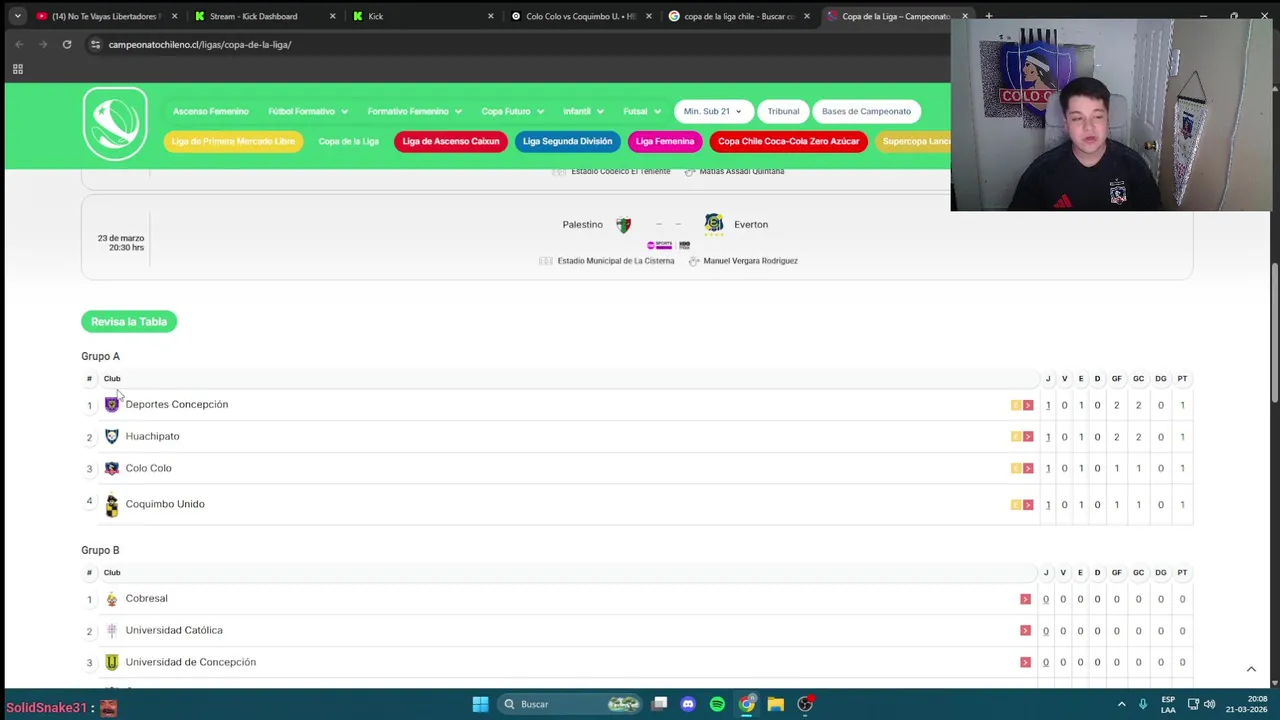
Task: Open Liga Segunda División
Action: pyautogui.click(x=567, y=141)
